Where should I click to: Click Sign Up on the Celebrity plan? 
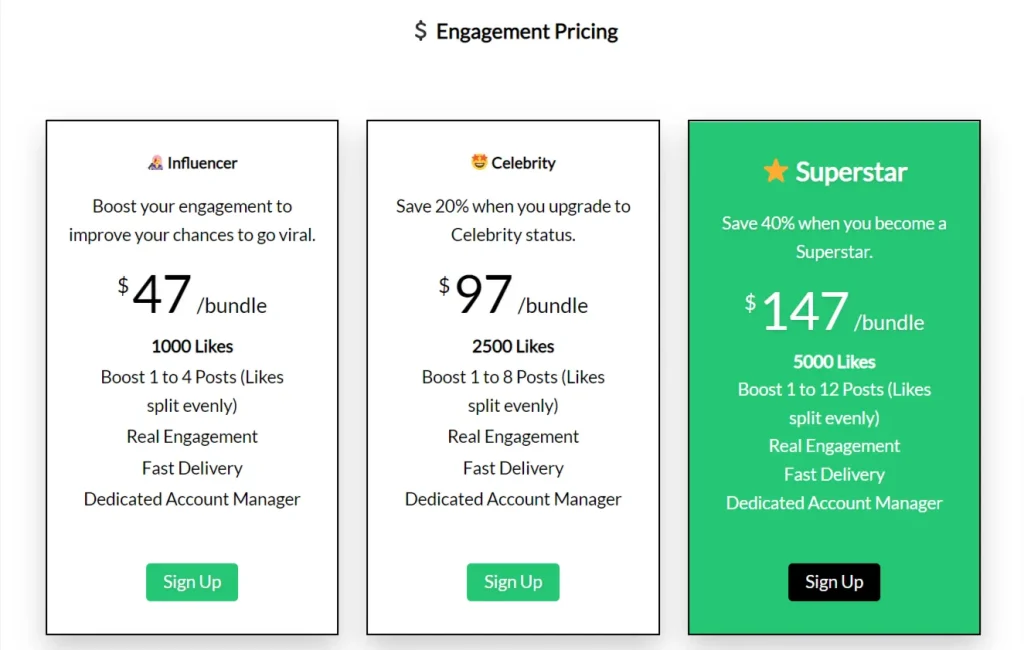[513, 581]
